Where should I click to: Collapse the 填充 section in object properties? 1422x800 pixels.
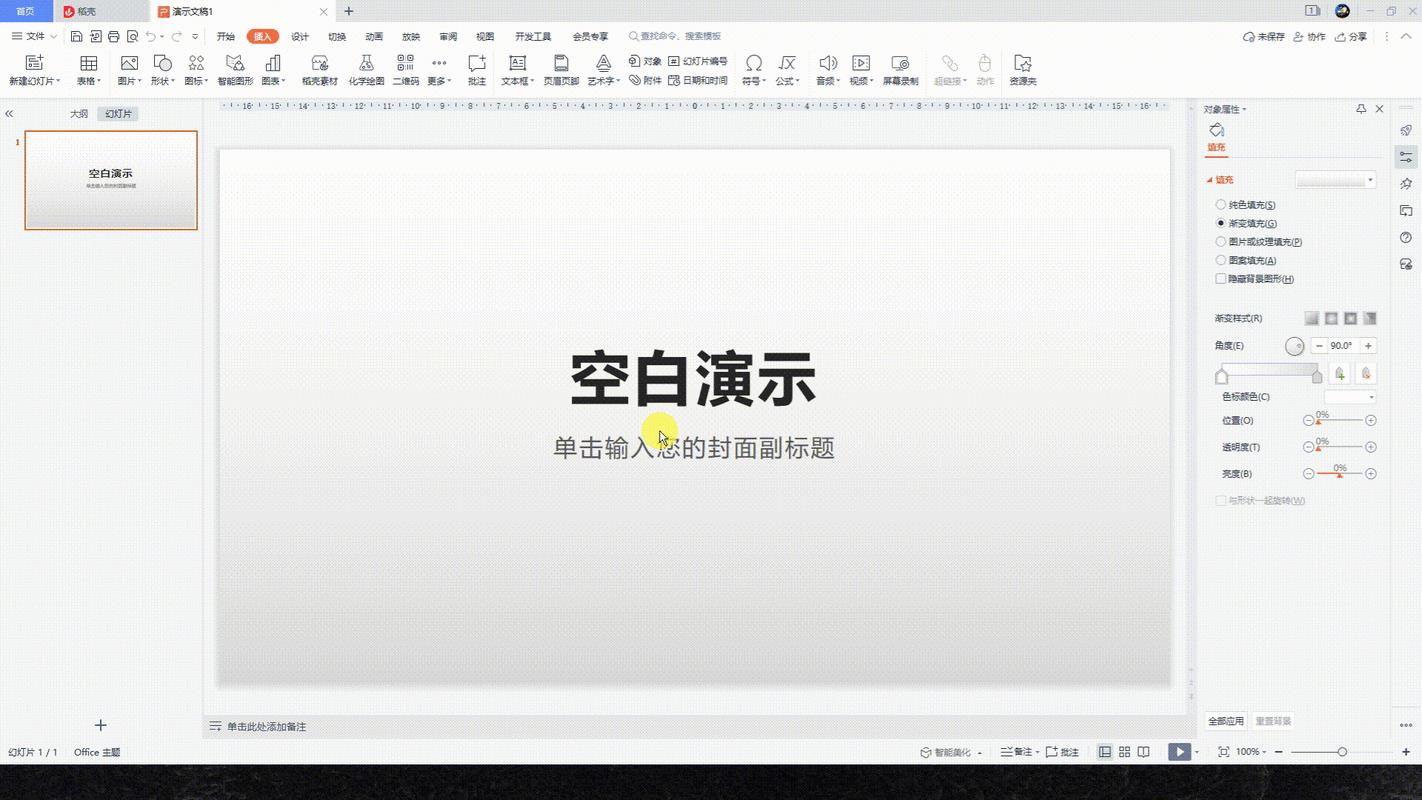coord(1209,179)
